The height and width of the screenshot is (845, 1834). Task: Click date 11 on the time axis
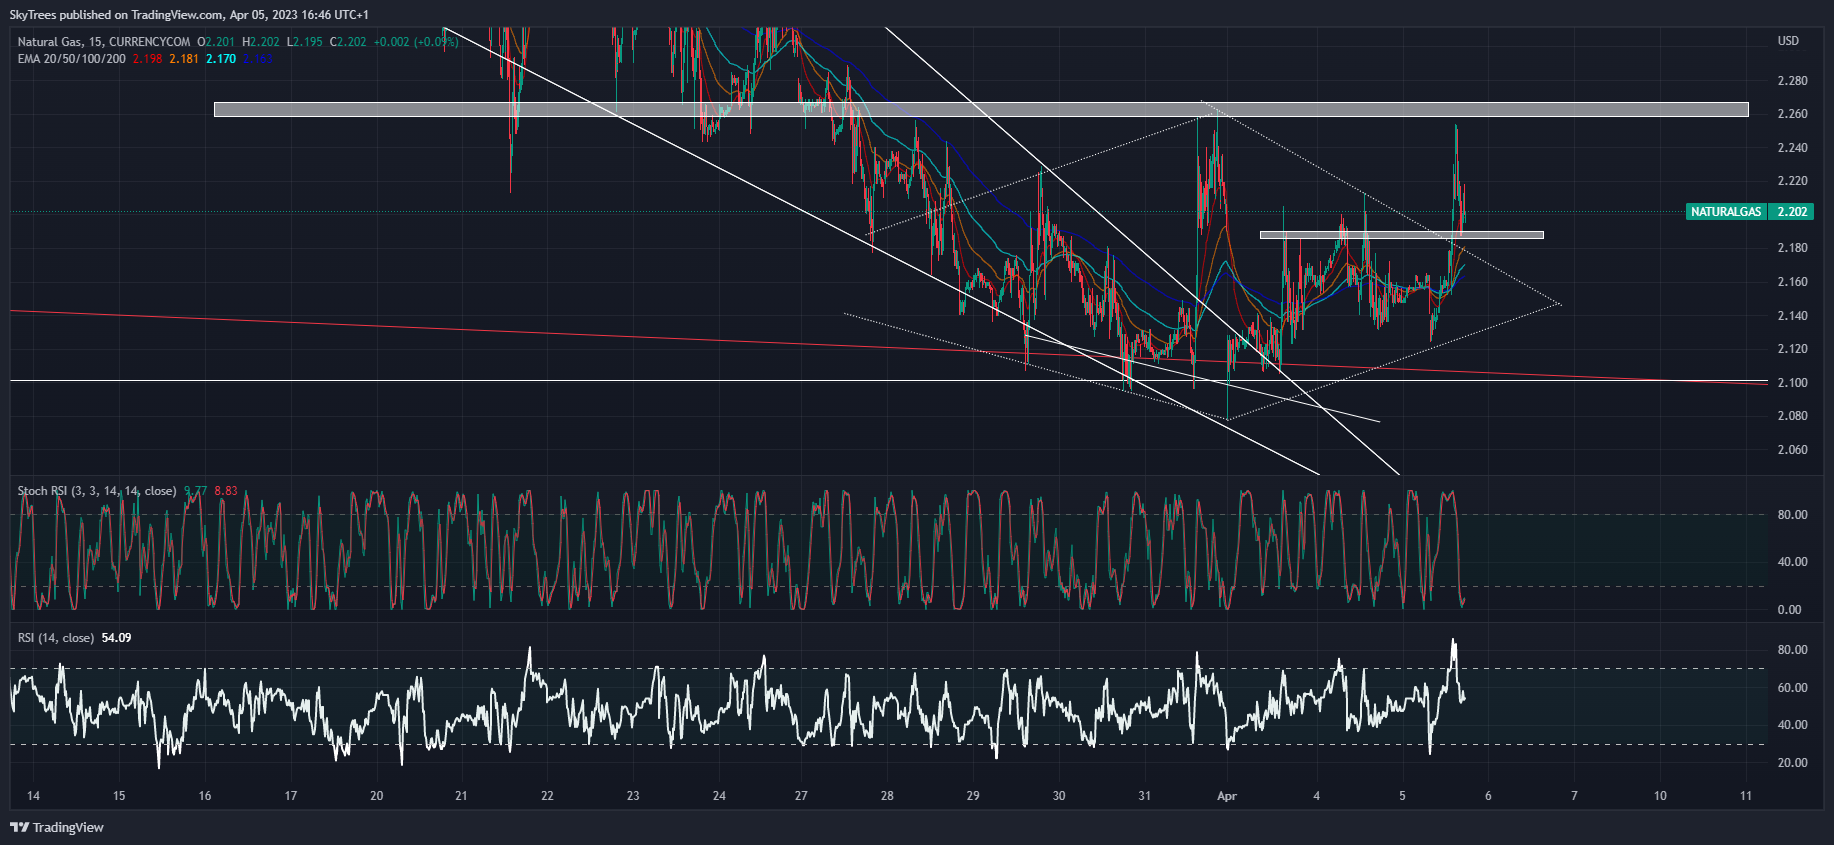(x=1746, y=797)
